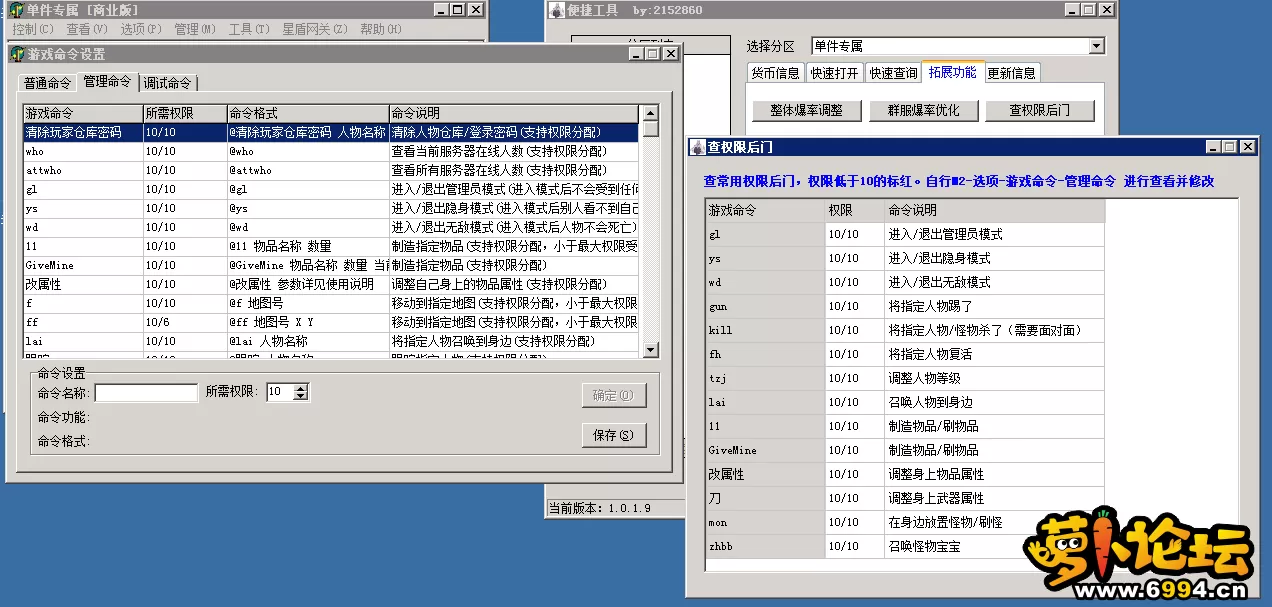Viewport: 1272px width, 607px height.
Task: Select the @wd row in 游戏命令设置 list
Action: [330, 227]
